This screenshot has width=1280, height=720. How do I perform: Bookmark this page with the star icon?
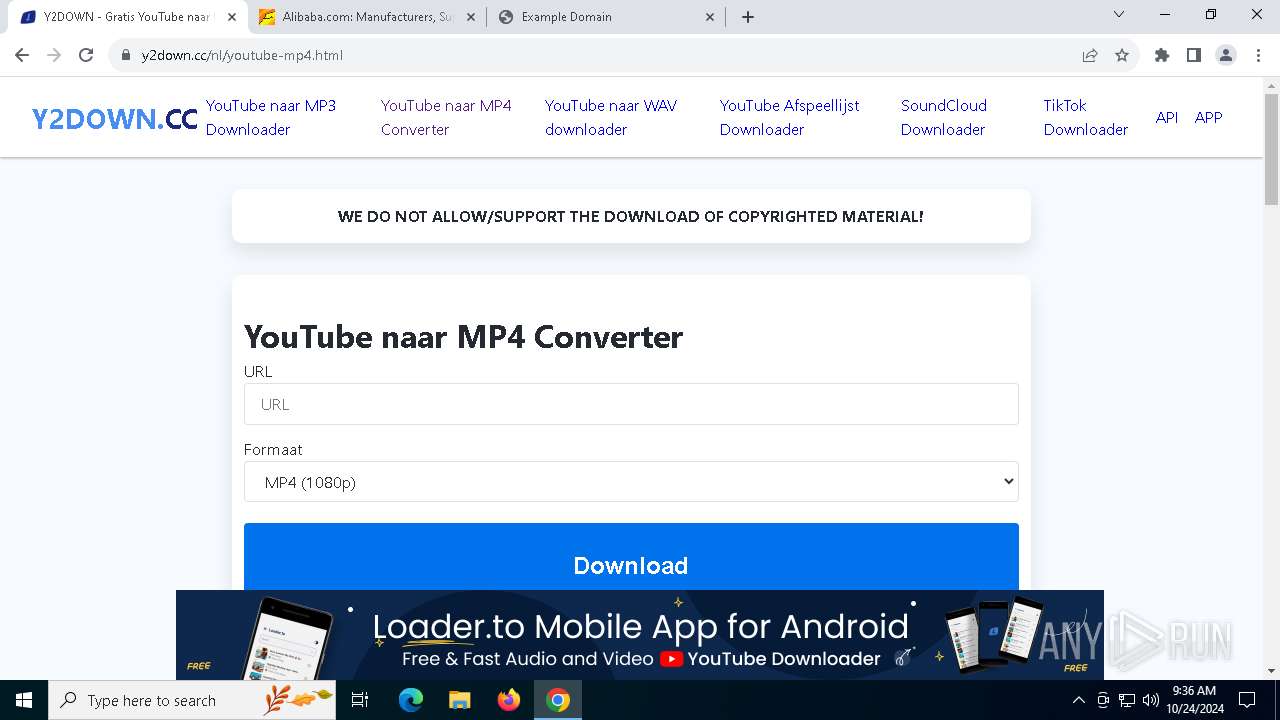pyautogui.click(x=1122, y=55)
